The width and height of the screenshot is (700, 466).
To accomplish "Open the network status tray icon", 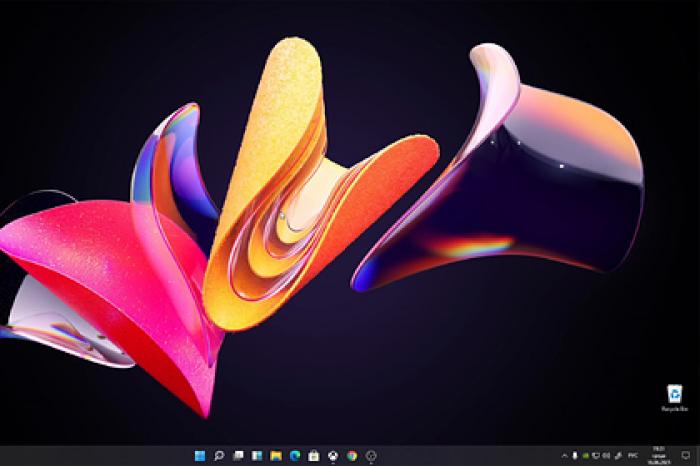I will (x=596, y=456).
